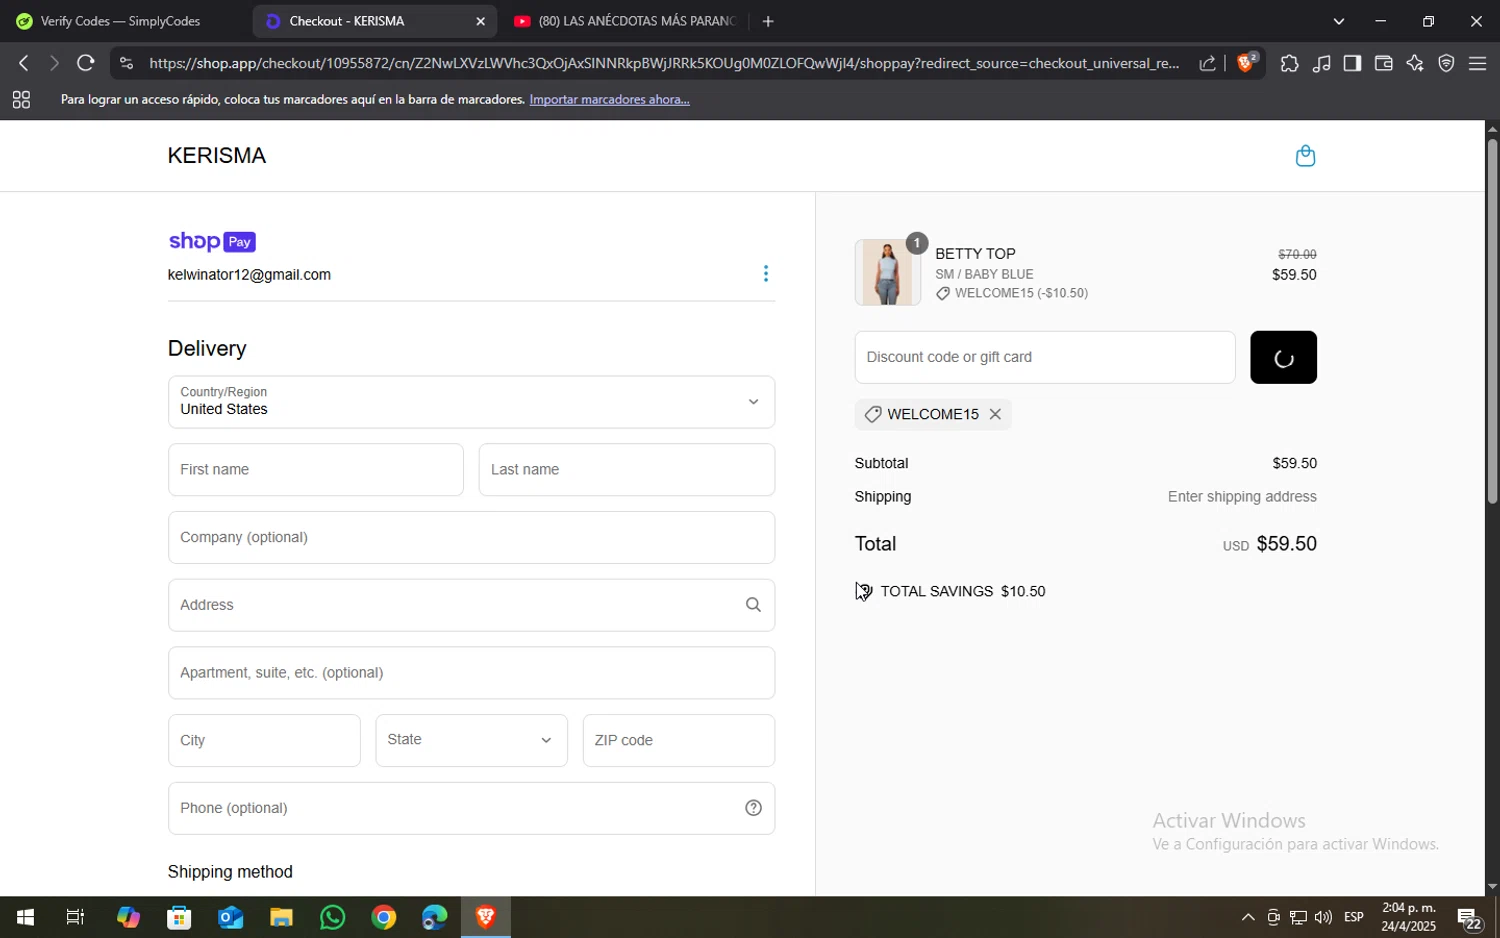The width and height of the screenshot is (1500, 938).
Task: Click the Shop Pay logo
Action: click(212, 241)
